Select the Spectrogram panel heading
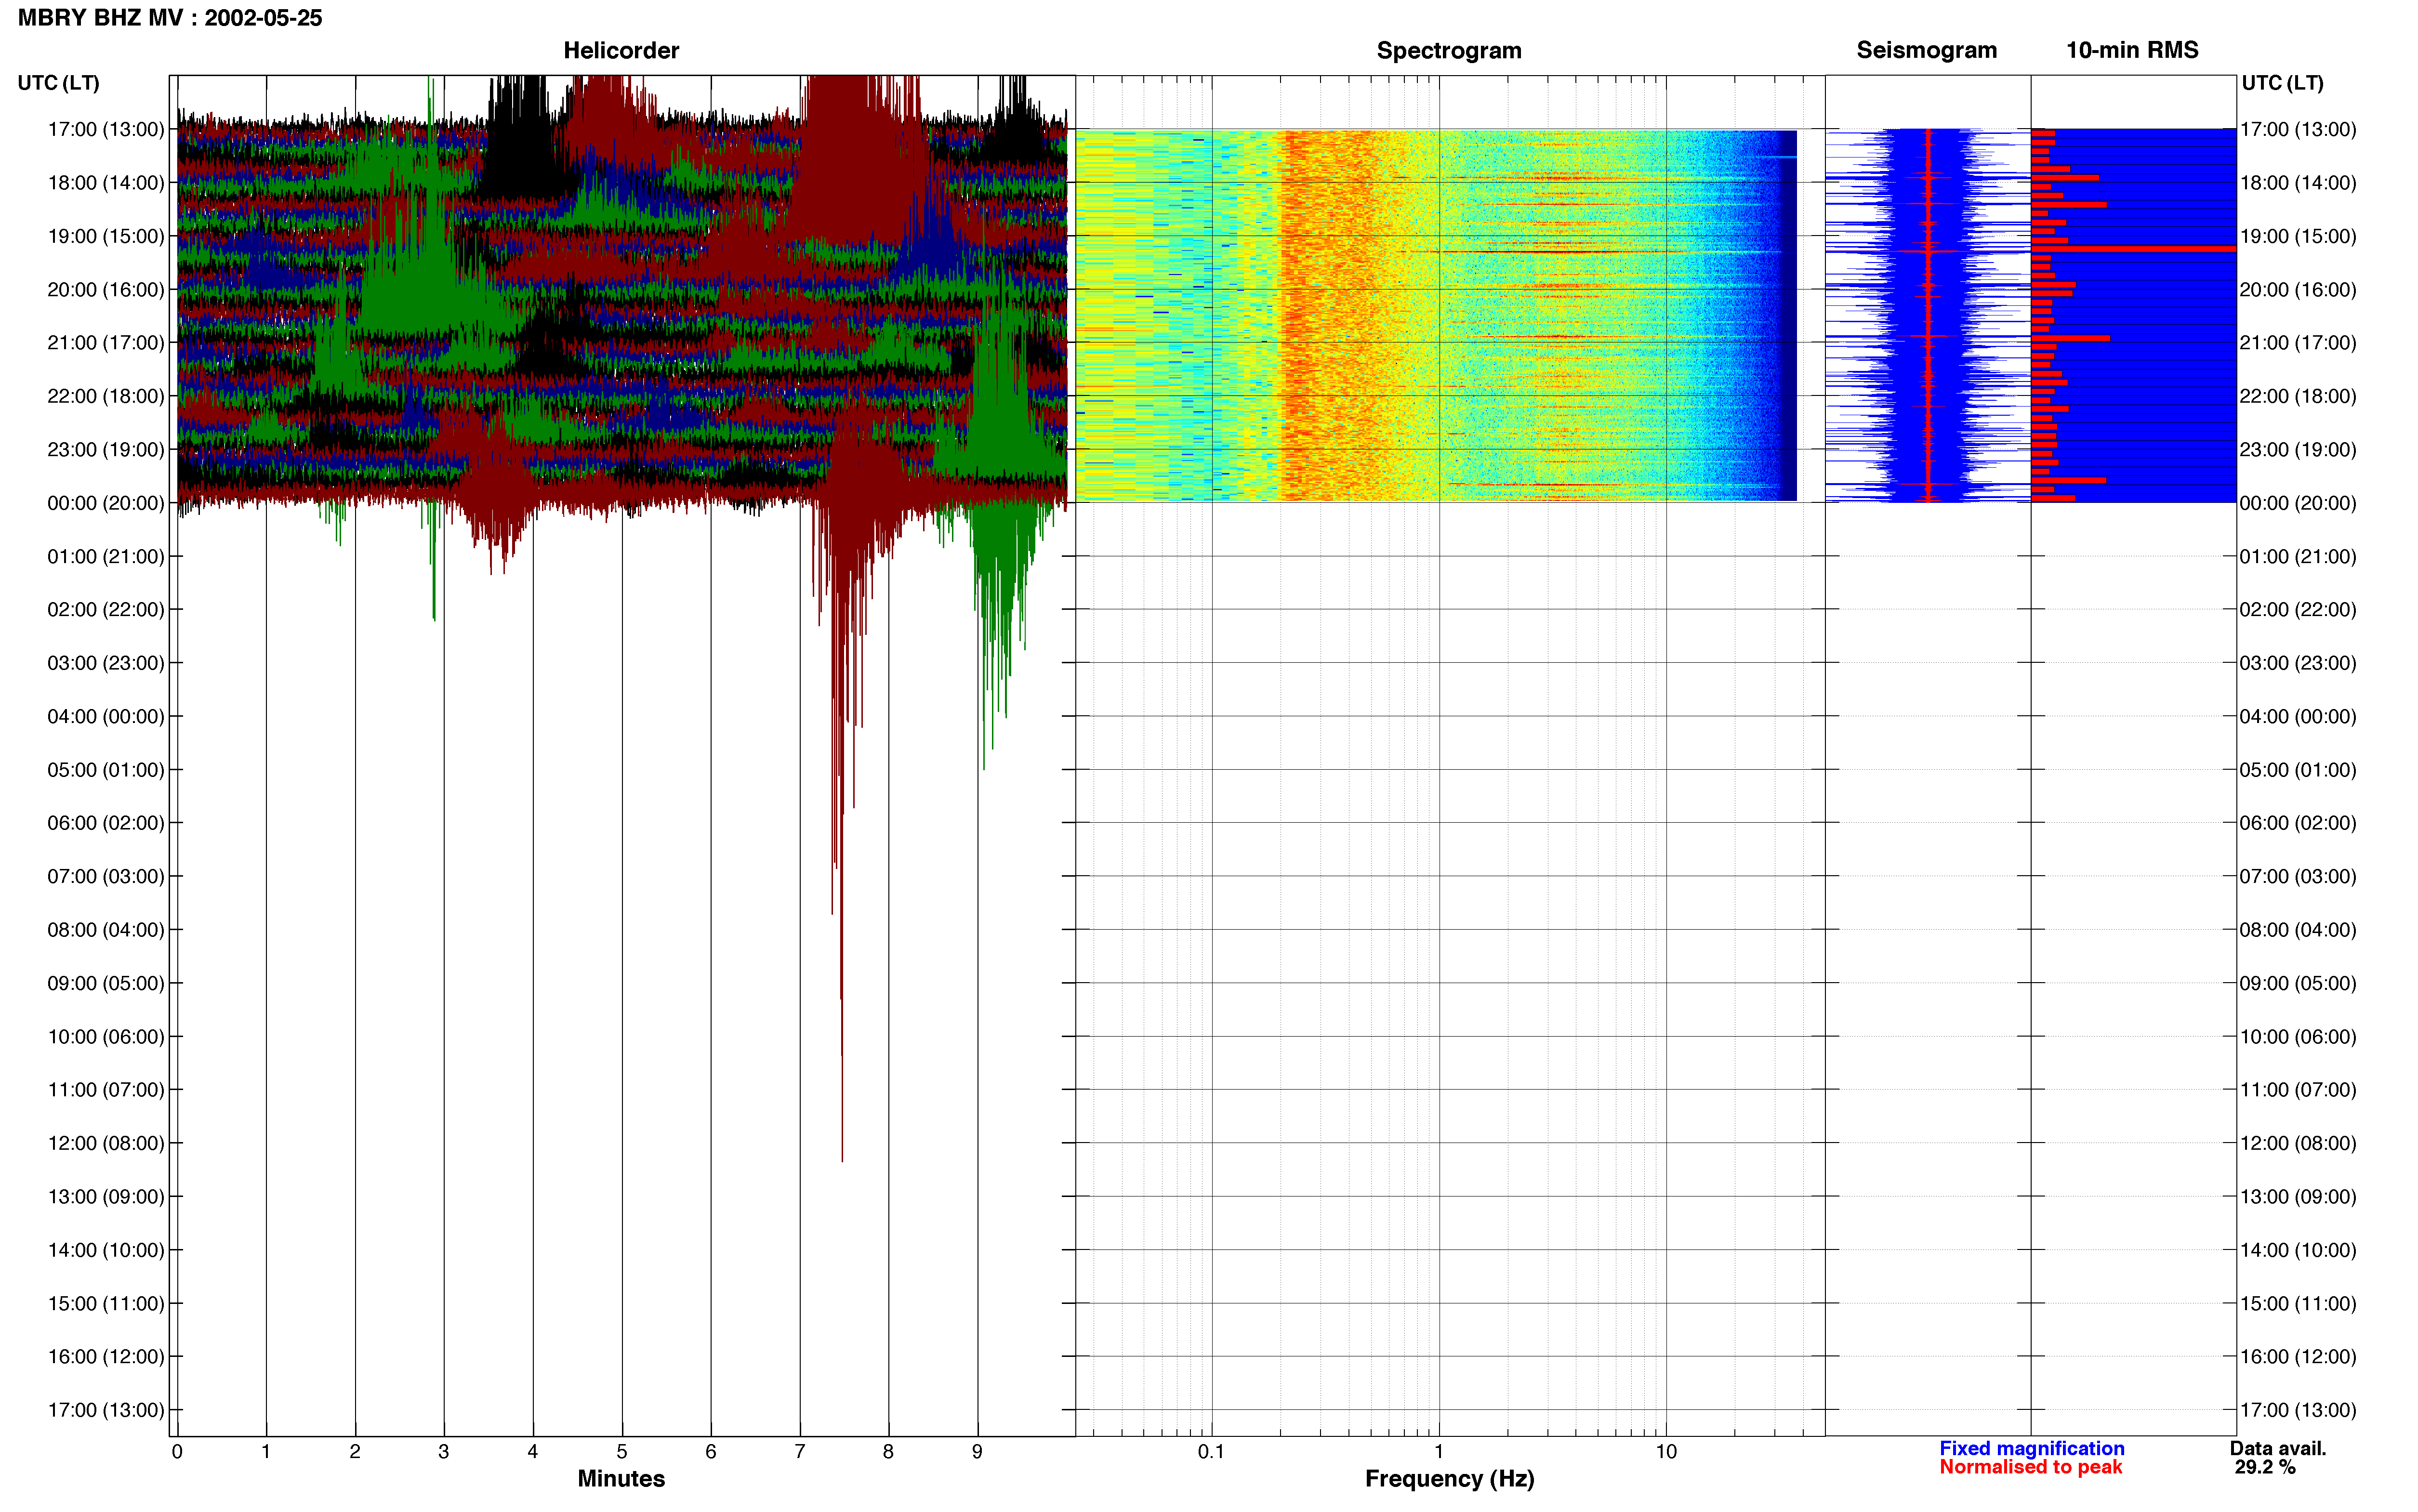The image size is (2418, 1512). pyautogui.click(x=1449, y=50)
